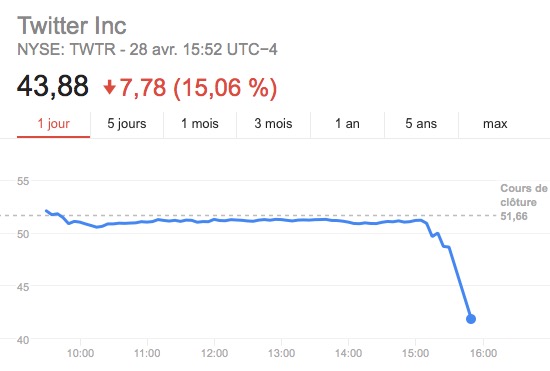Click the 7,78 (15,06 %) change value

(x=198, y=88)
